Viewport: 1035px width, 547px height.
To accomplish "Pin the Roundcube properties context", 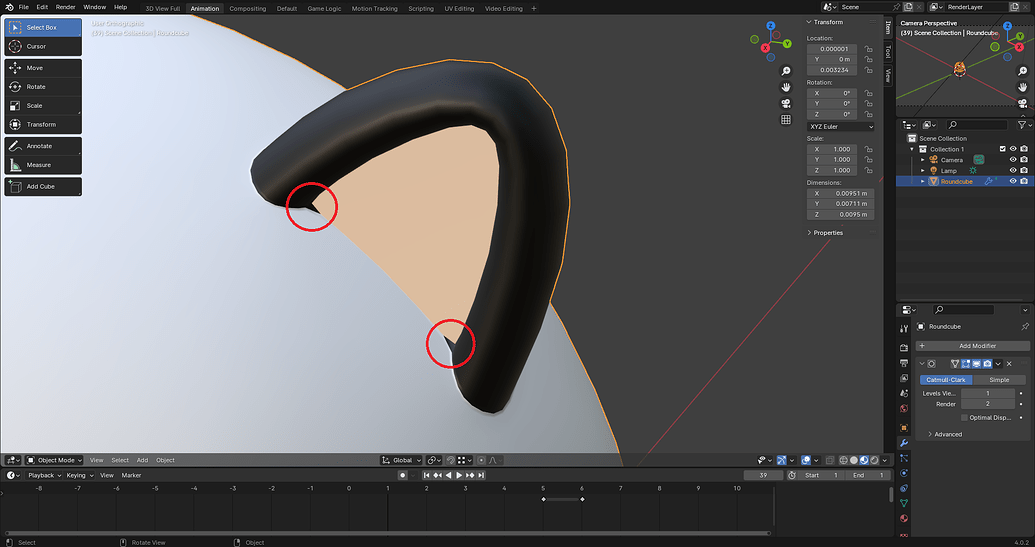I will [1024, 327].
